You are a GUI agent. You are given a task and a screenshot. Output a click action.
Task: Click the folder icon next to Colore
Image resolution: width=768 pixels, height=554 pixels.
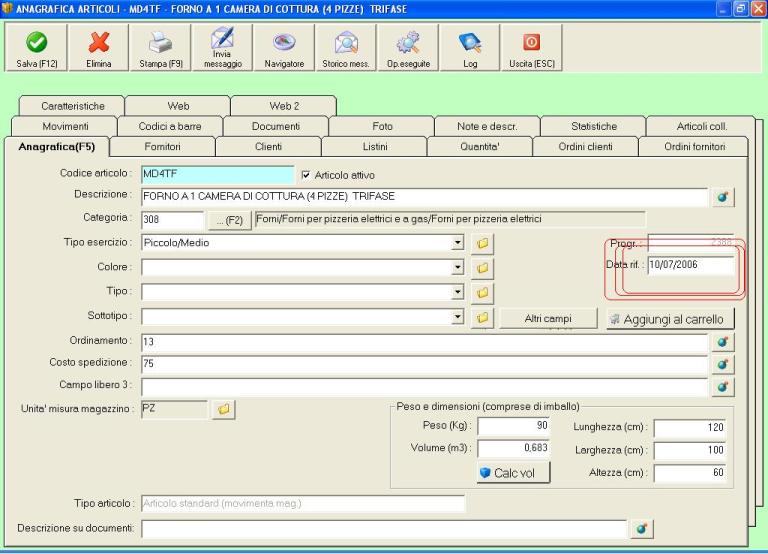[x=482, y=267]
